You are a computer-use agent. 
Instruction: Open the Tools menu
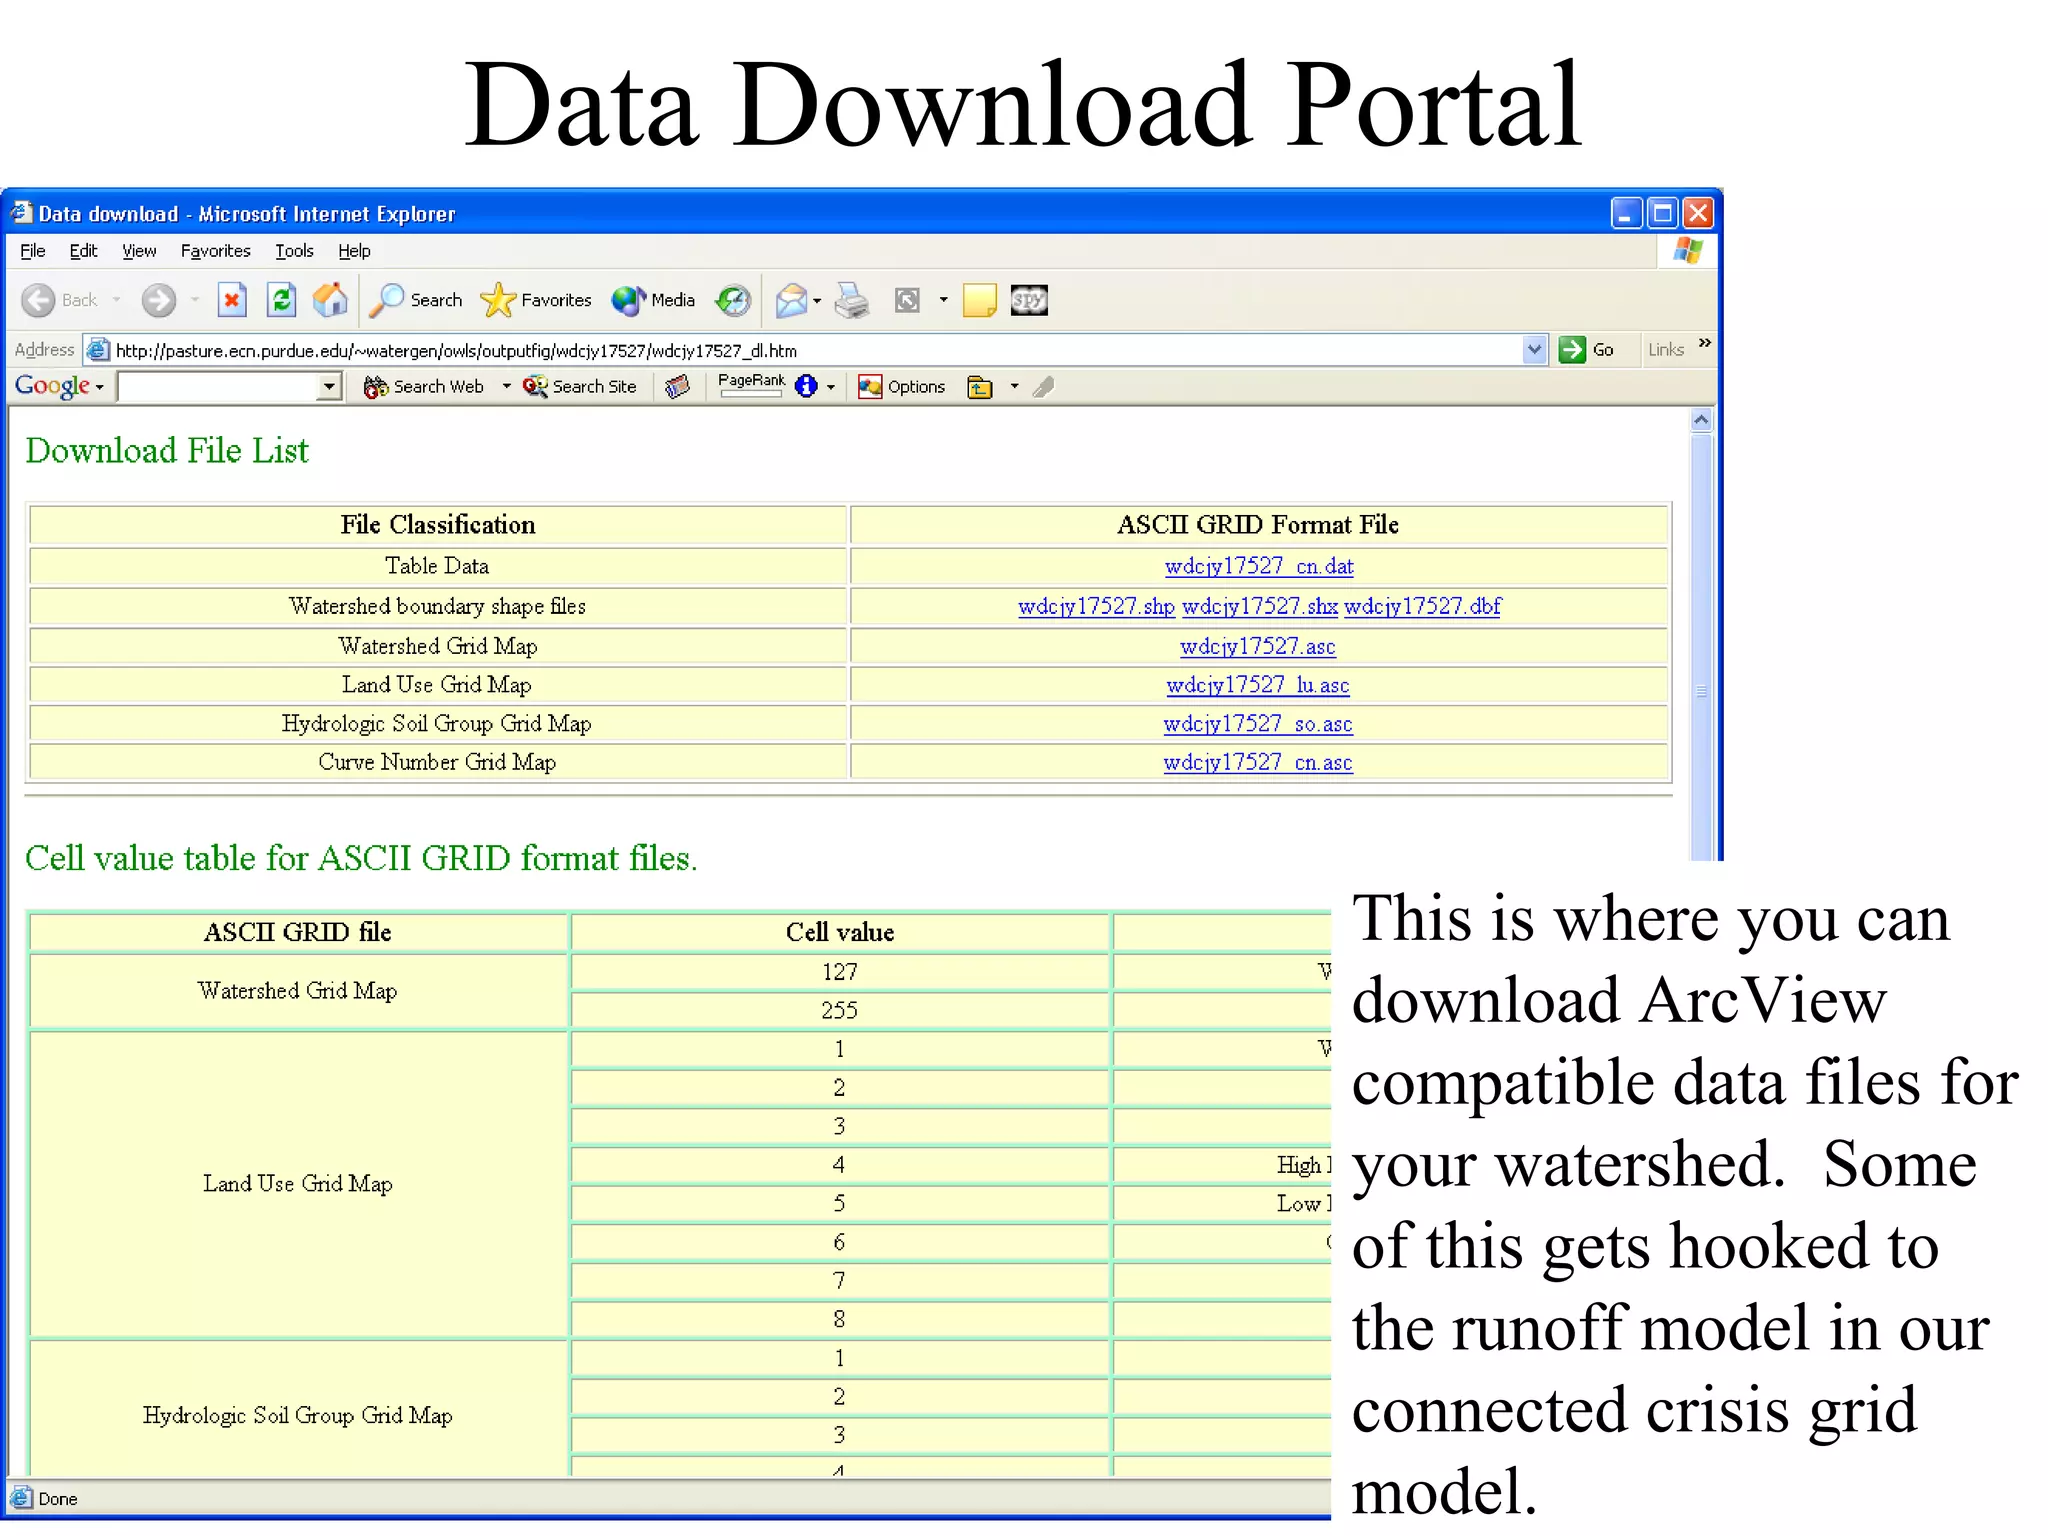[x=294, y=251]
